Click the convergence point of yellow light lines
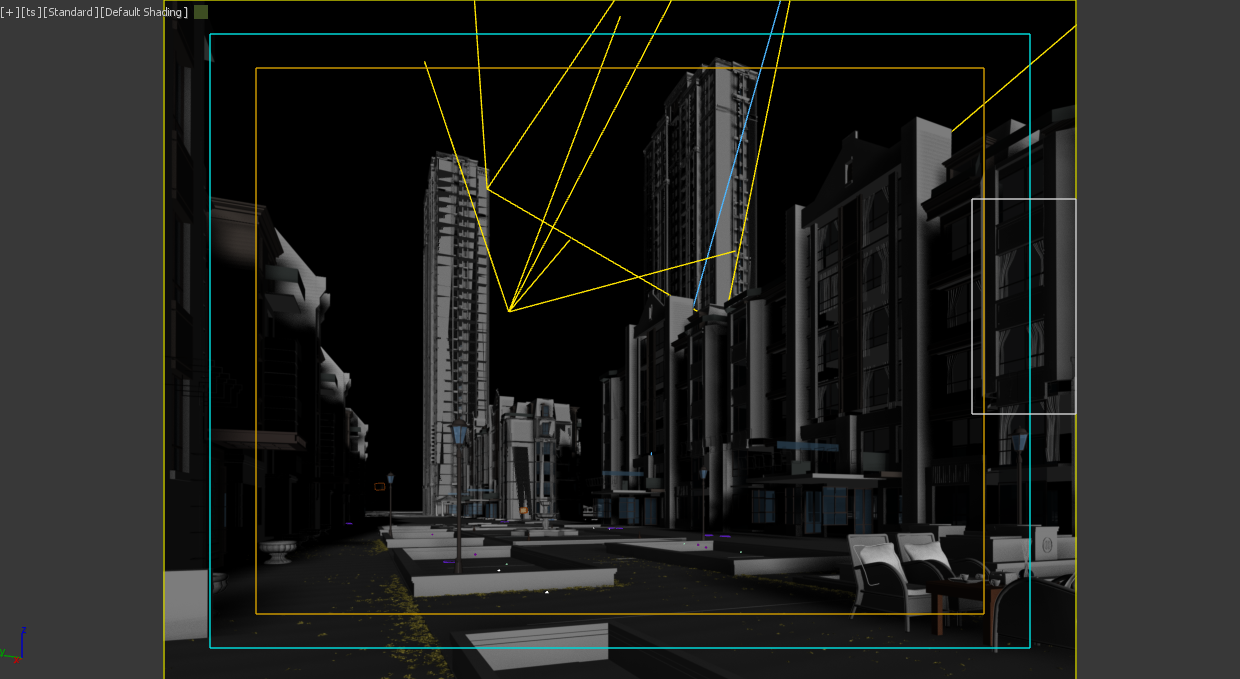This screenshot has height=679, width=1240. click(x=509, y=311)
